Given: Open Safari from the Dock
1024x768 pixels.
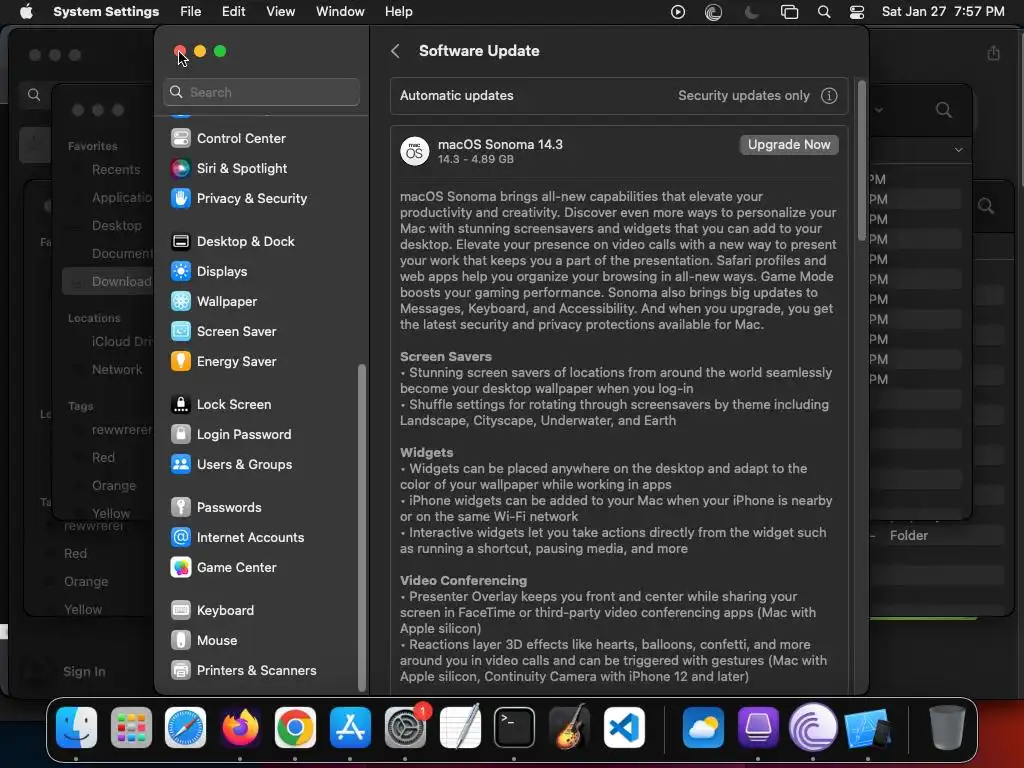Looking at the screenshot, I should point(185,728).
